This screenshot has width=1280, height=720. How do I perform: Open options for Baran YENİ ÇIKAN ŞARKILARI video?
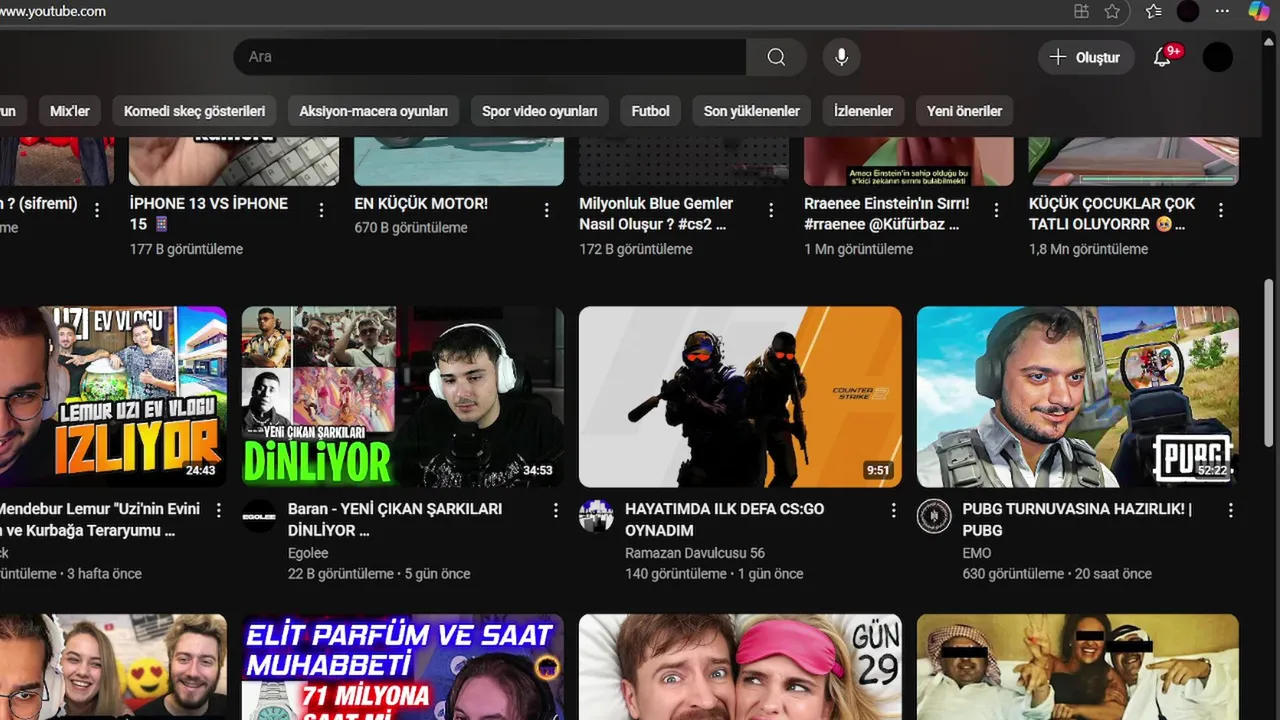click(x=556, y=510)
